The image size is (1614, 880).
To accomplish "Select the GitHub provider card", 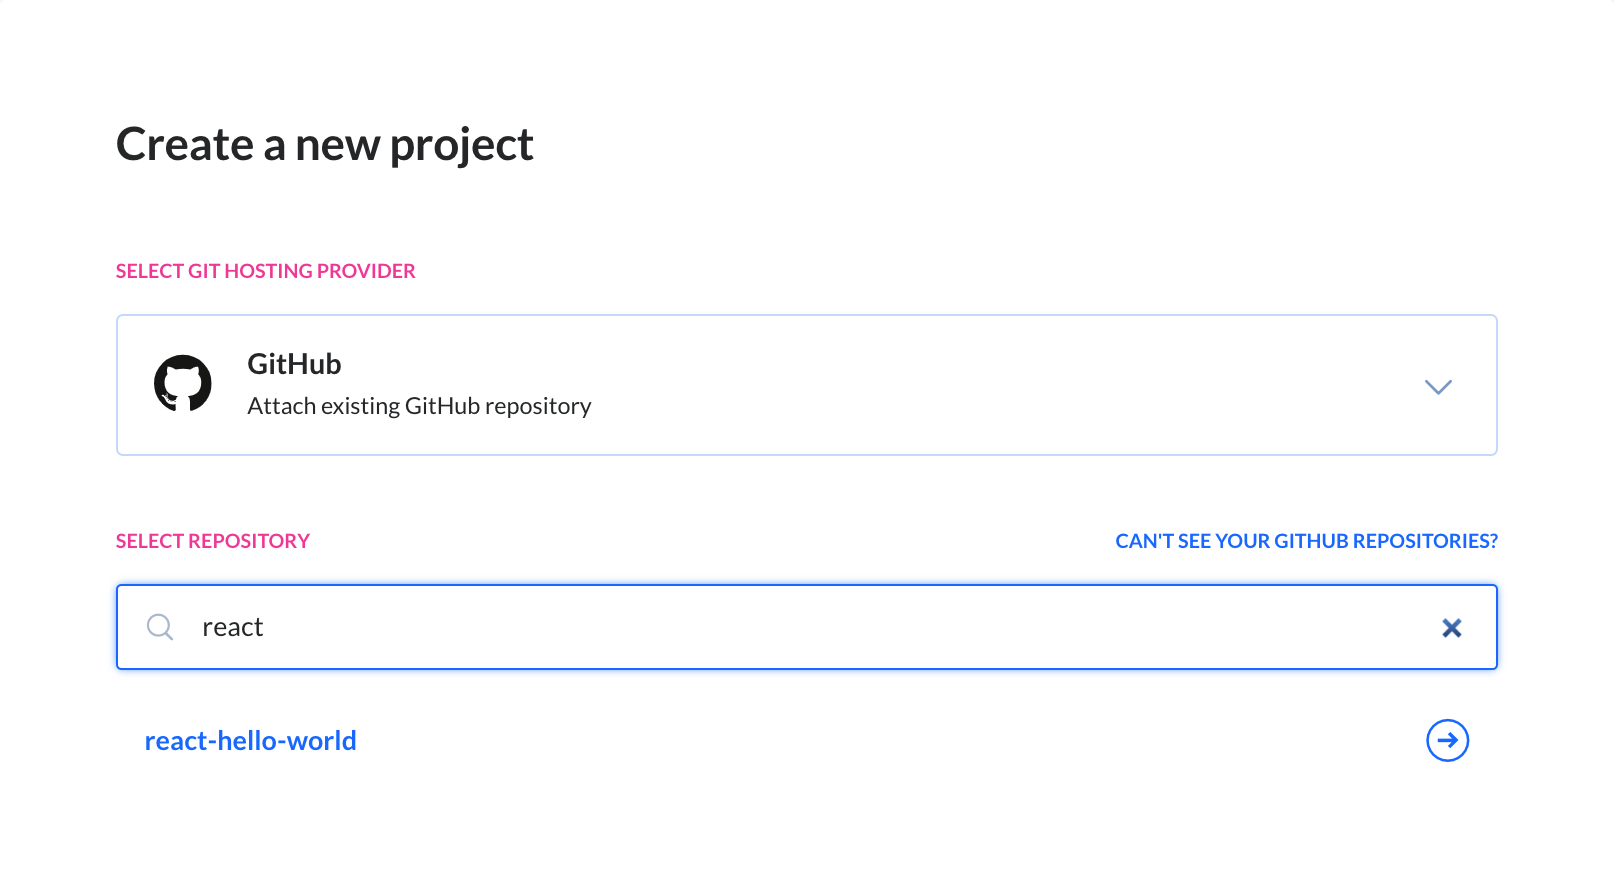I will [x=806, y=385].
